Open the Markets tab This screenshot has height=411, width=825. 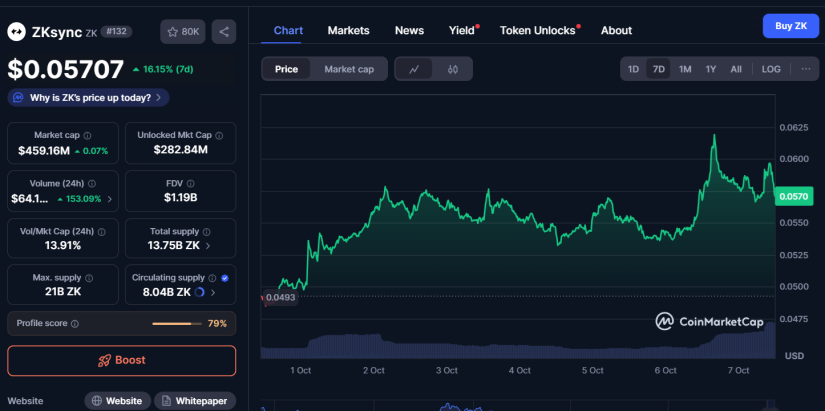point(348,30)
